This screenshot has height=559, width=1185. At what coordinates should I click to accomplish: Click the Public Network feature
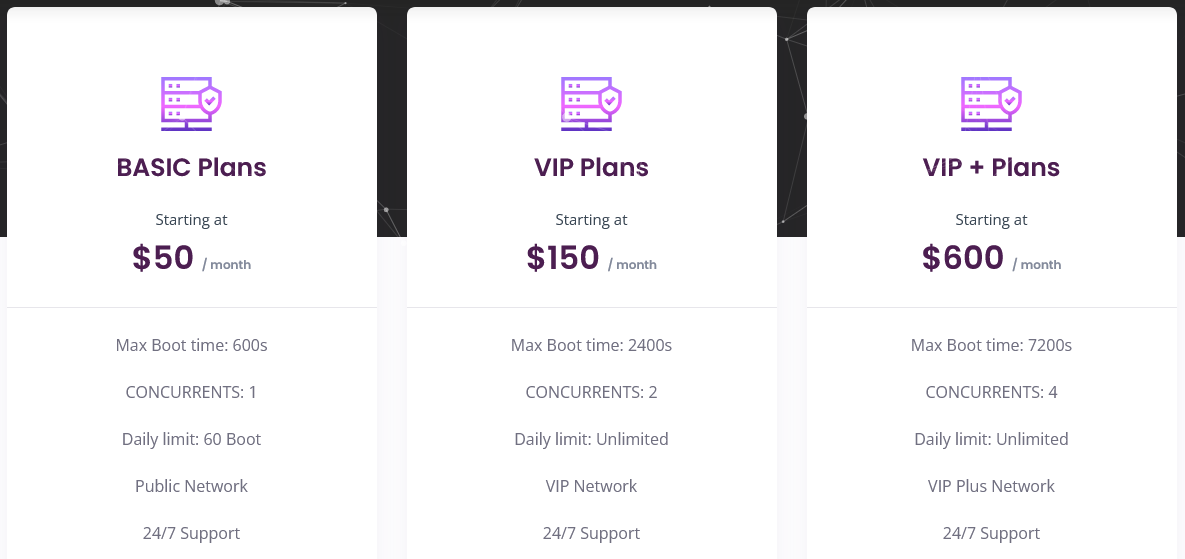click(191, 486)
